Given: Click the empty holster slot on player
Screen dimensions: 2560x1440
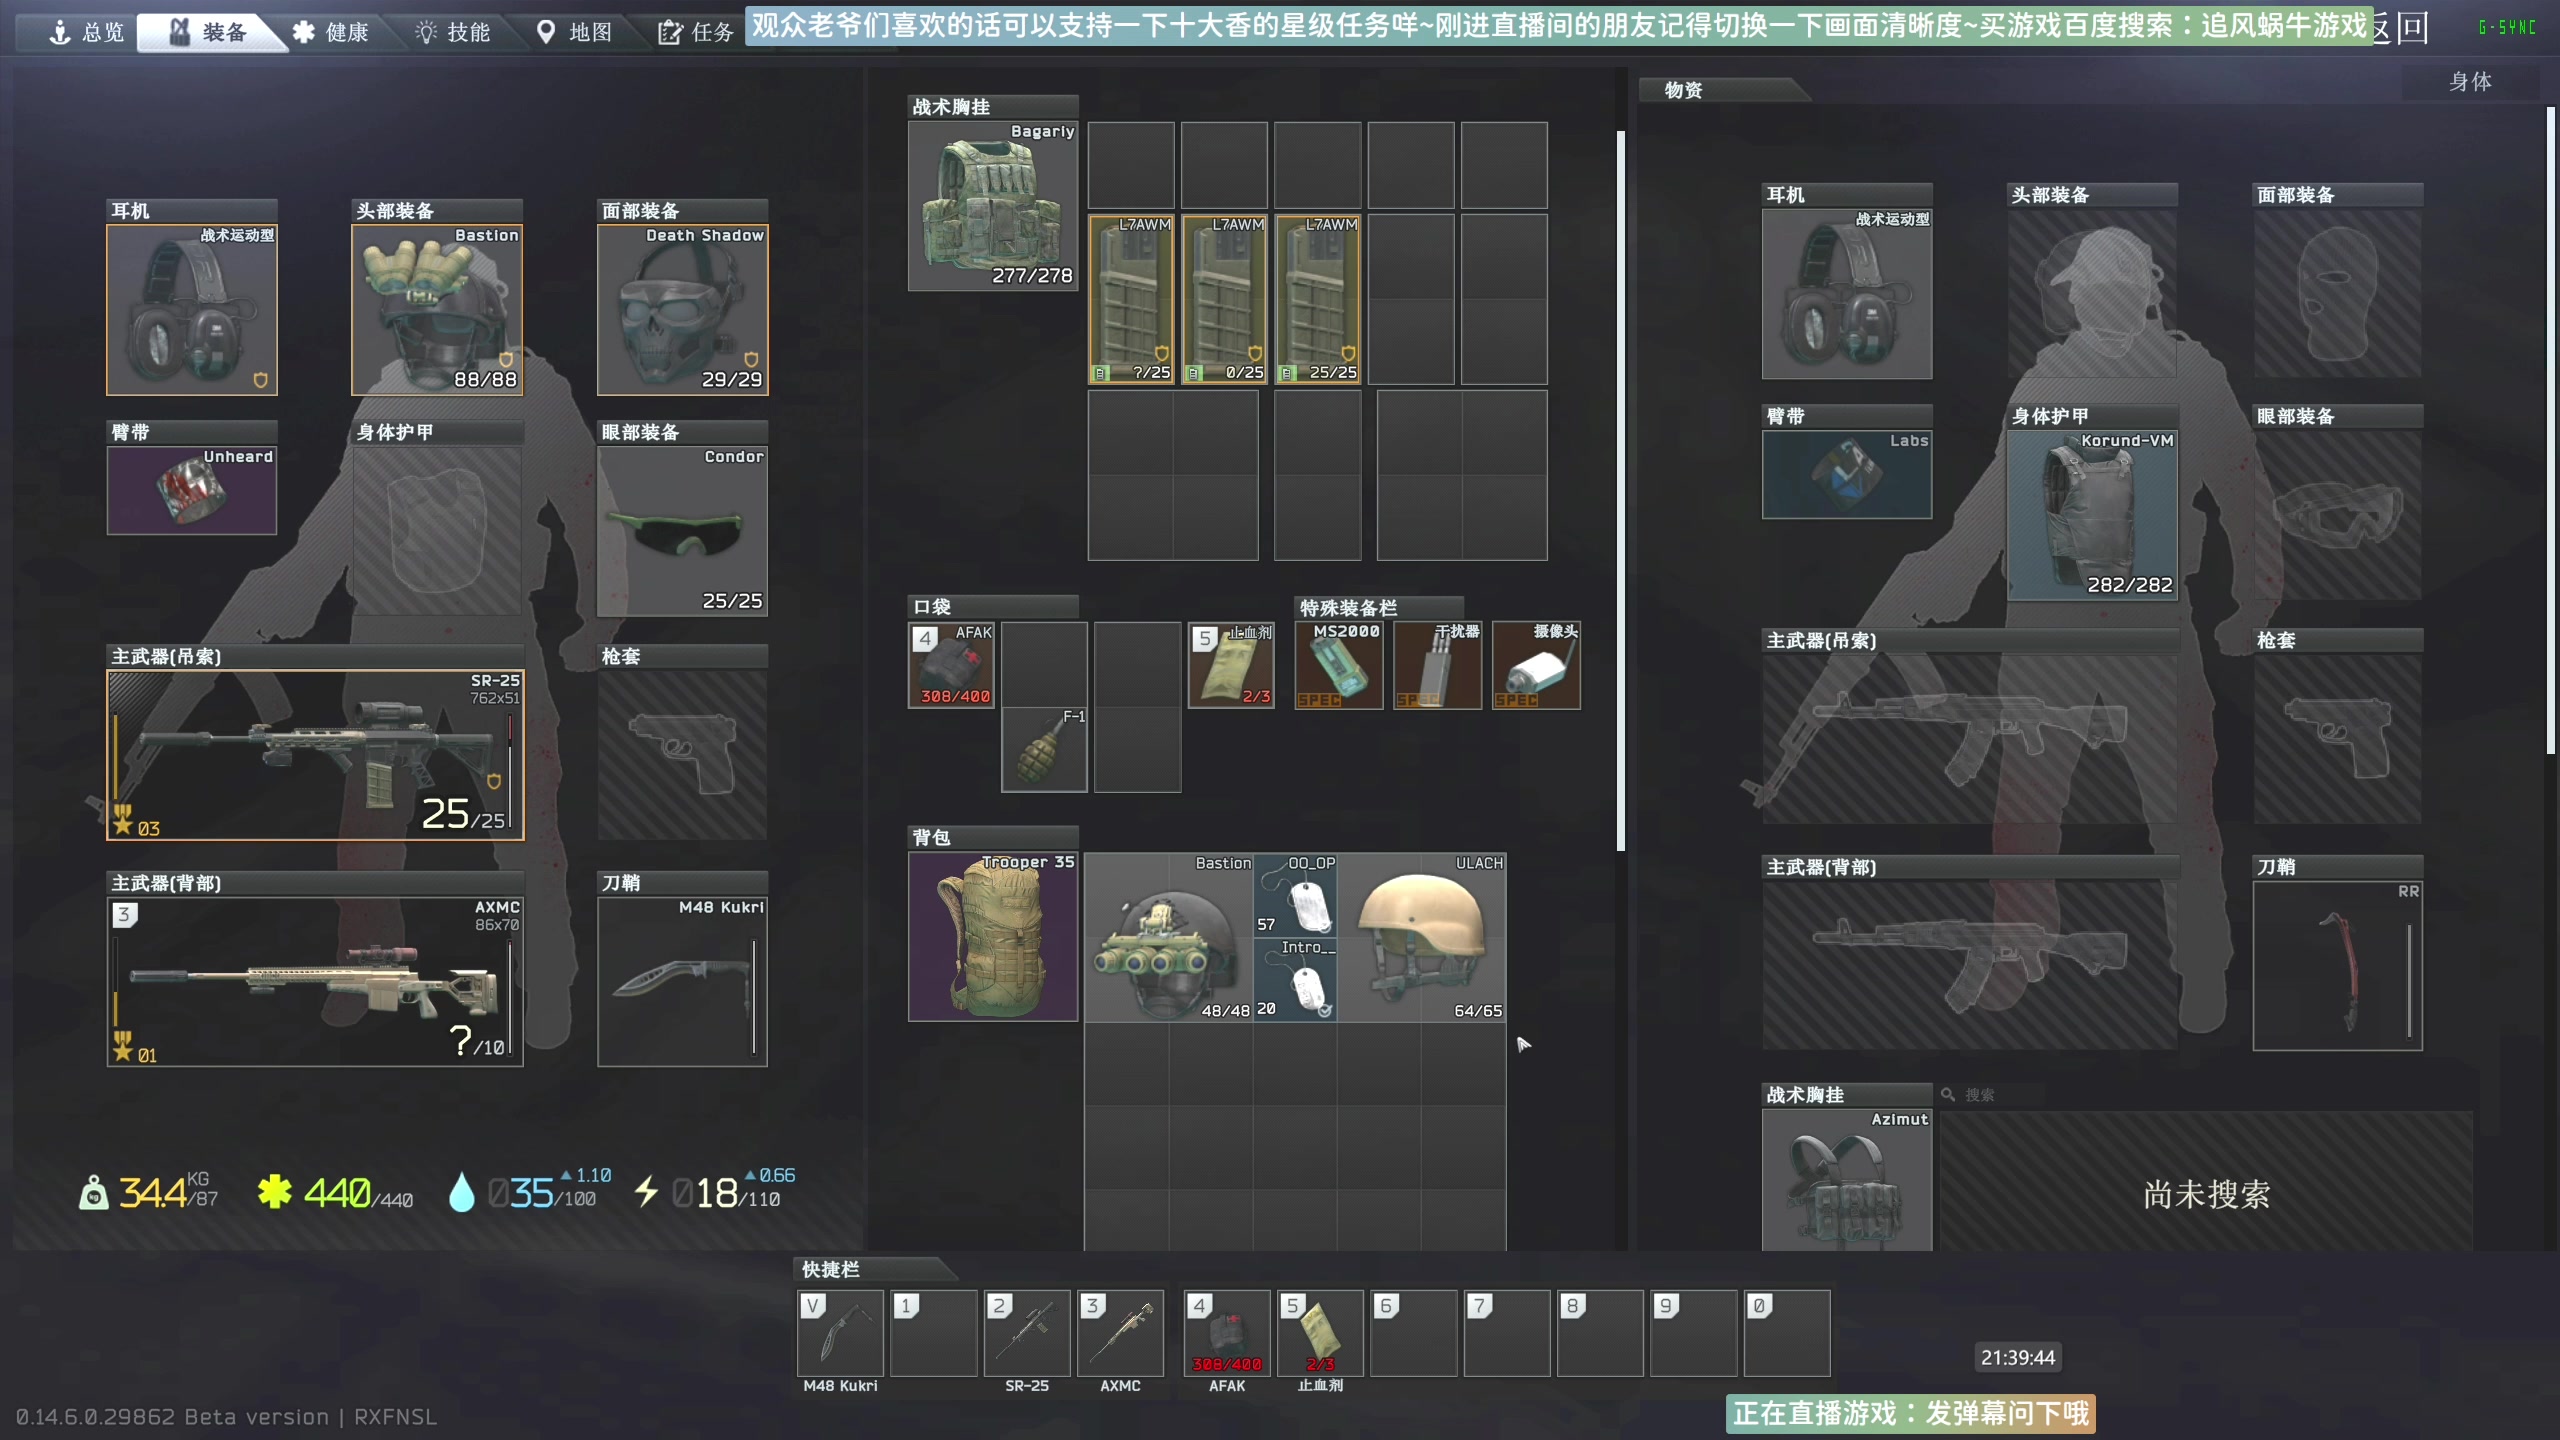Looking at the screenshot, I should (683, 755).
